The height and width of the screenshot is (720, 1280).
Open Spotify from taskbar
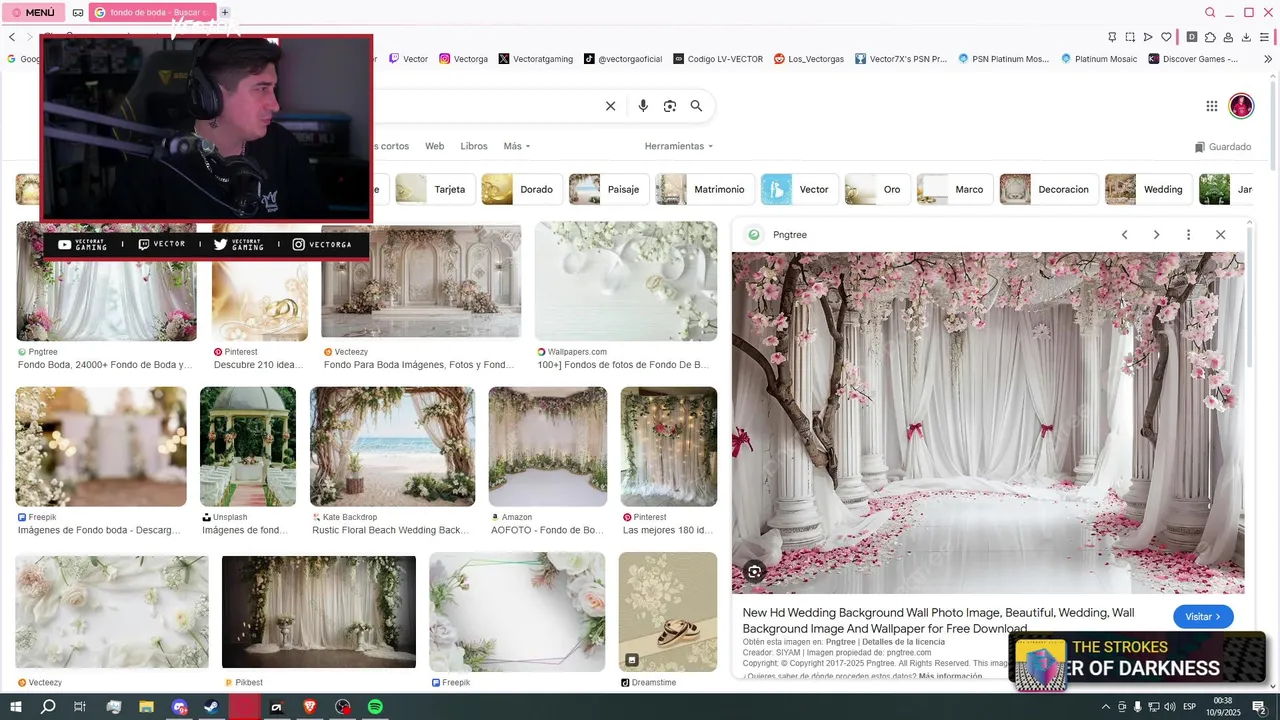(375, 707)
